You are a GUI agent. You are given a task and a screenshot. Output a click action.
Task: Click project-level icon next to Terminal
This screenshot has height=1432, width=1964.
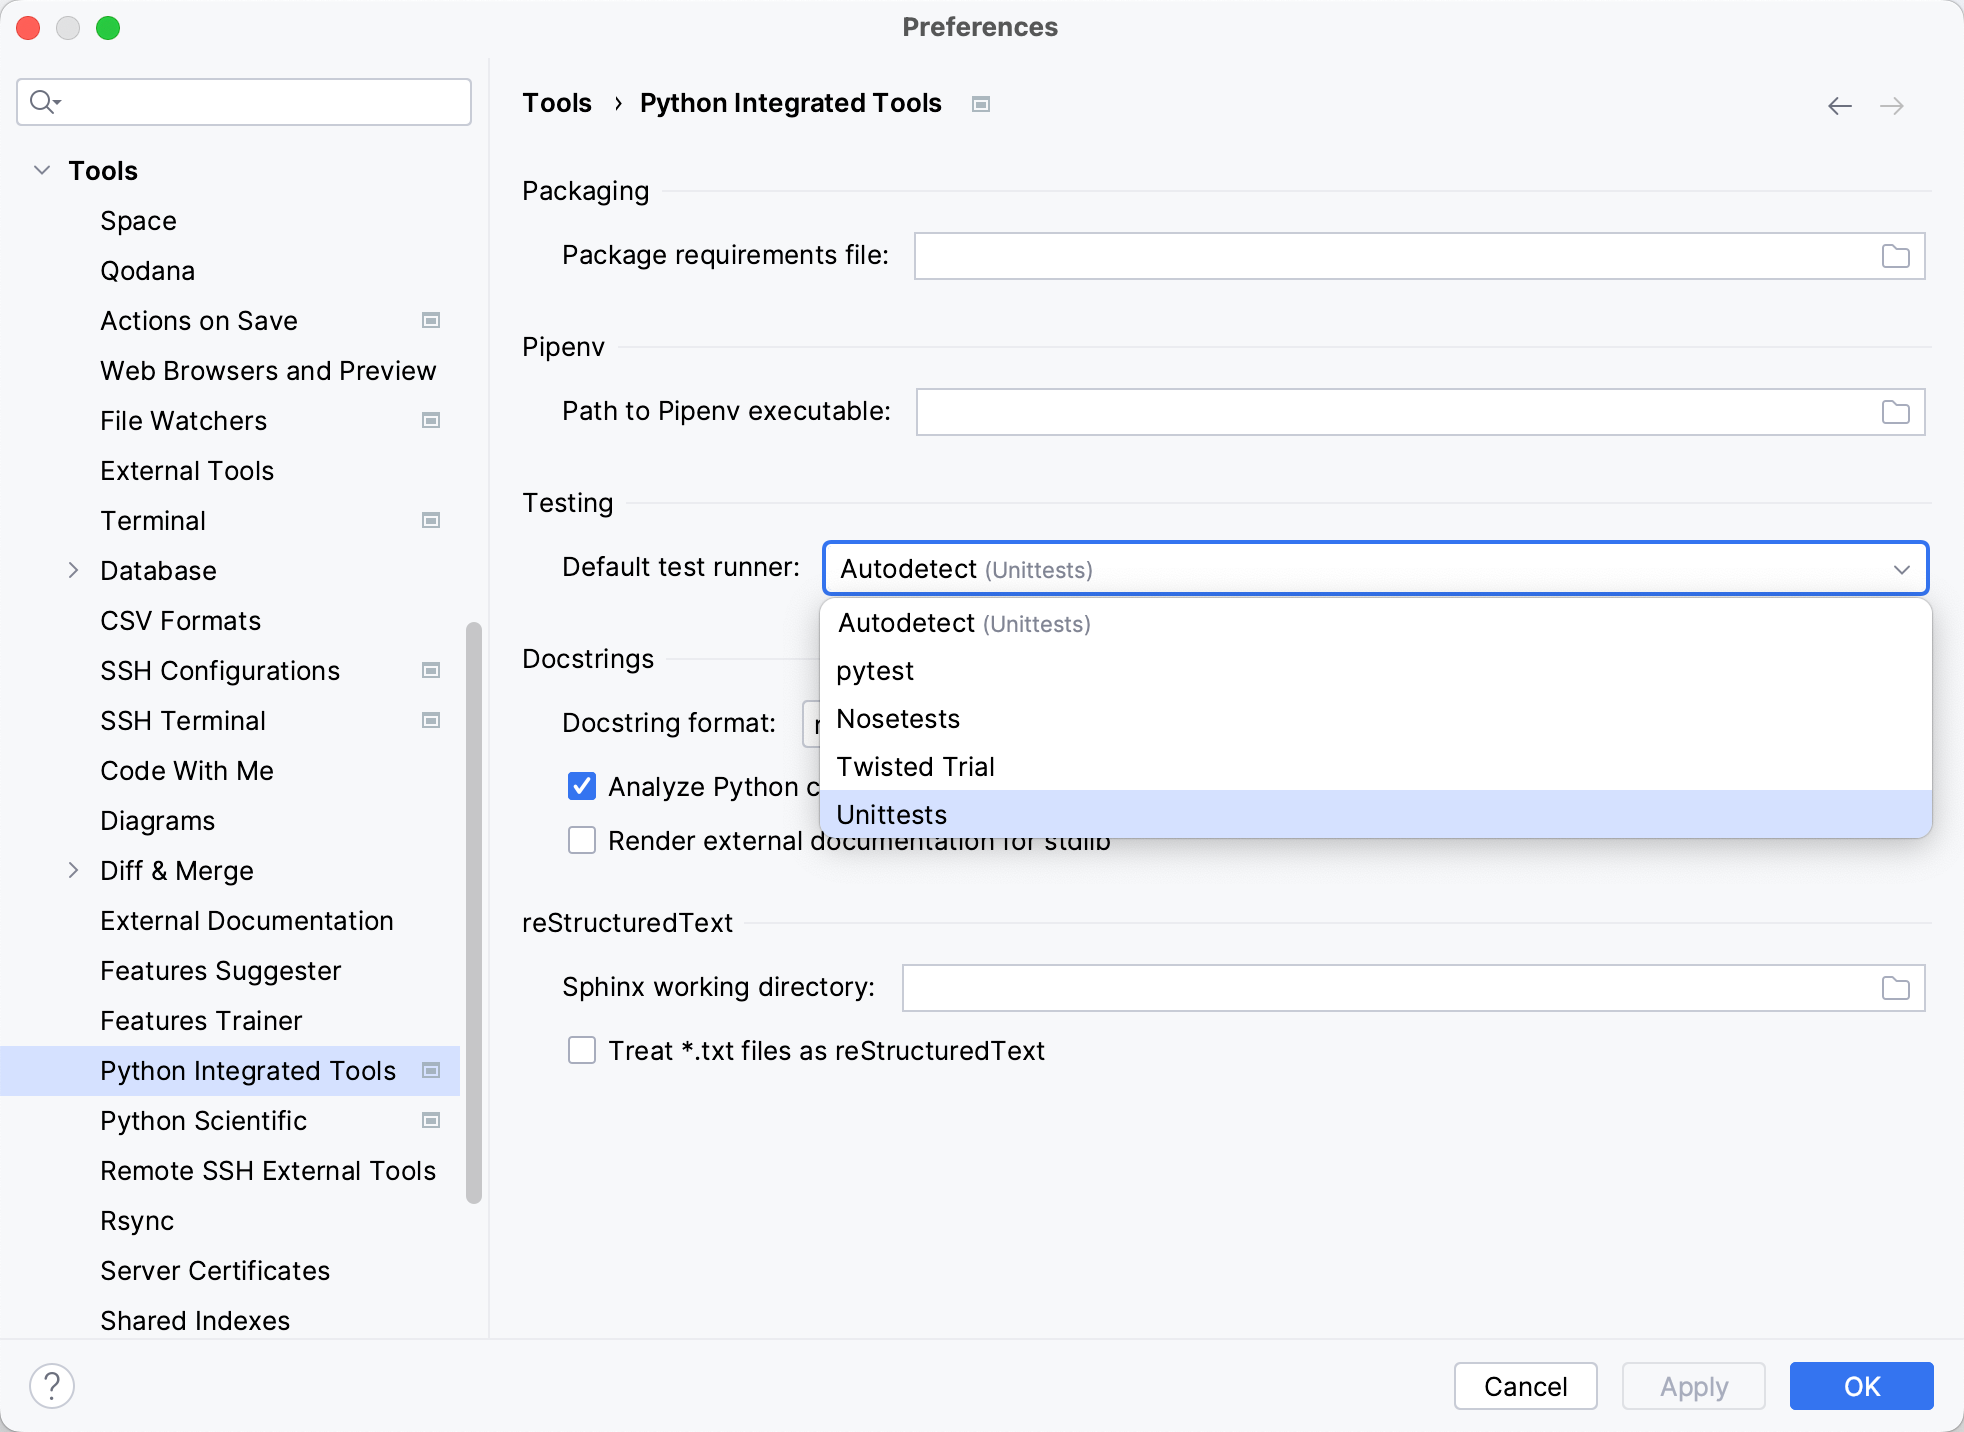click(x=431, y=520)
